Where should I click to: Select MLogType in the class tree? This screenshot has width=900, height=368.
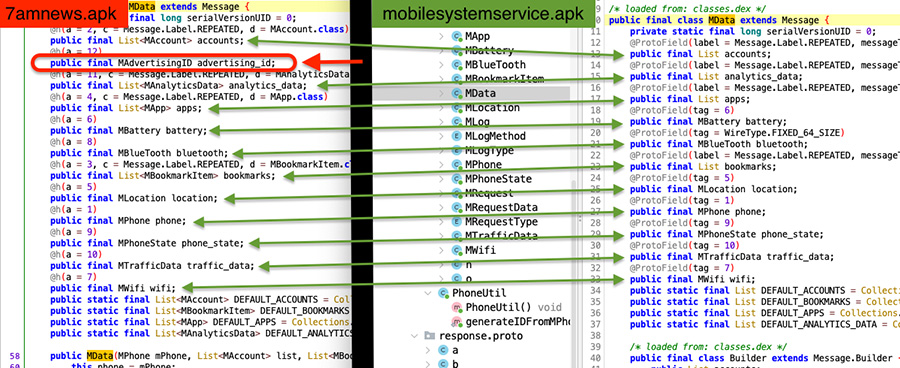[490, 150]
